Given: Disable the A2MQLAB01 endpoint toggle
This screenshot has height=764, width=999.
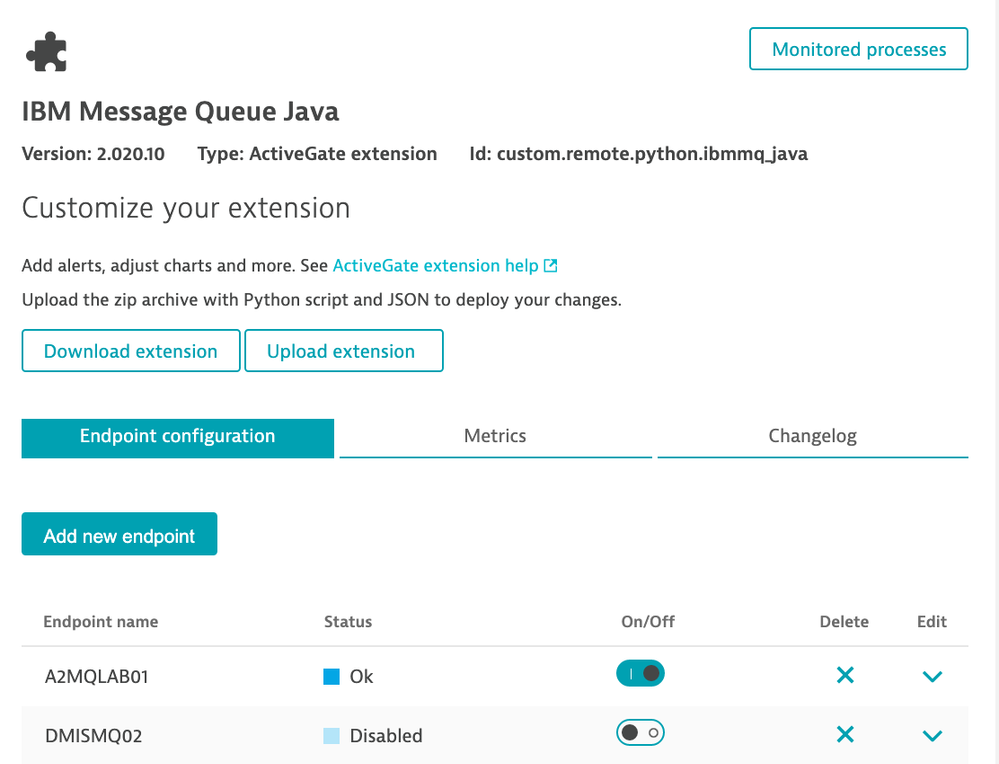Looking at the screenshot, I should (640, 674).
